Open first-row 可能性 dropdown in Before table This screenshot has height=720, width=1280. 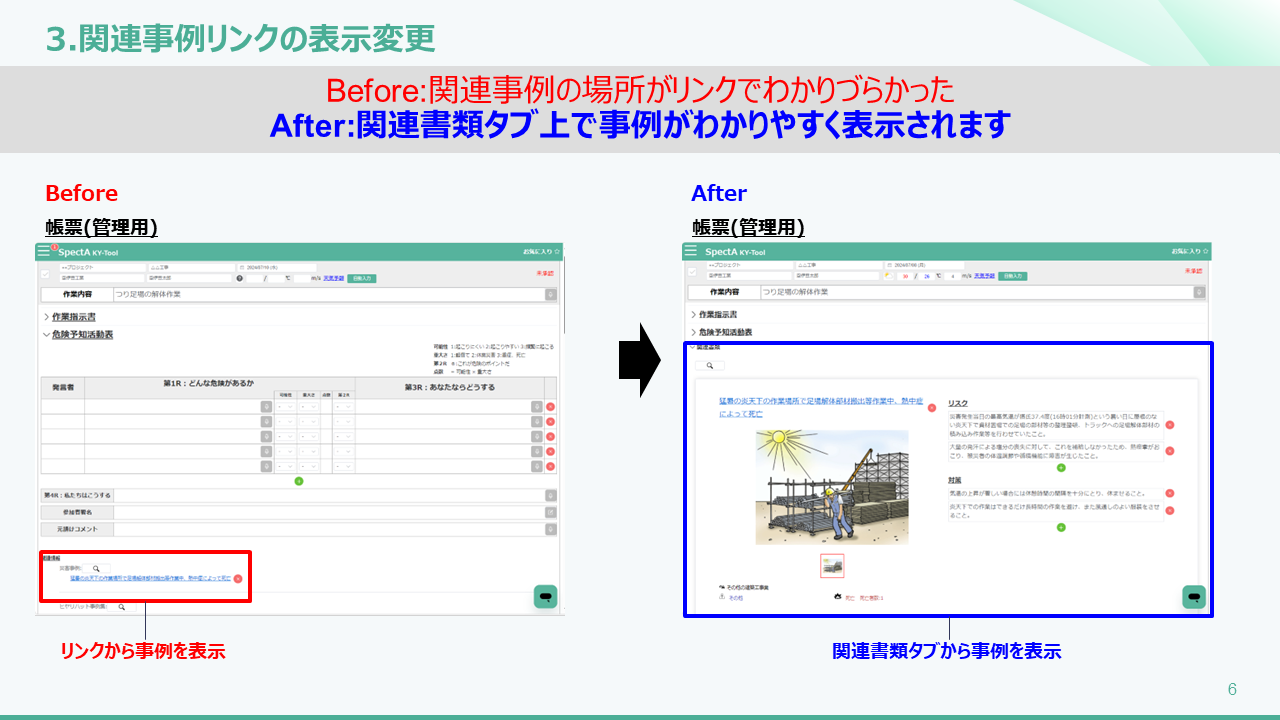pyautogui.click(x=285, y=407)
